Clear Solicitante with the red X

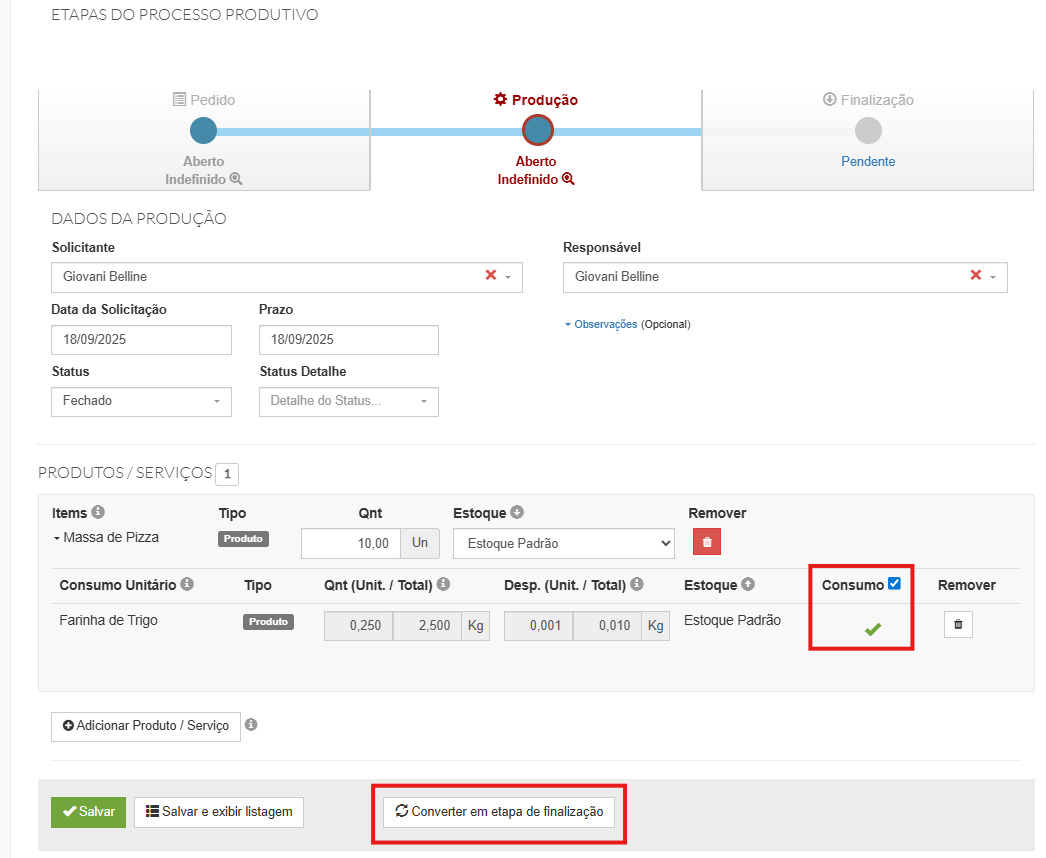point(490,276)
